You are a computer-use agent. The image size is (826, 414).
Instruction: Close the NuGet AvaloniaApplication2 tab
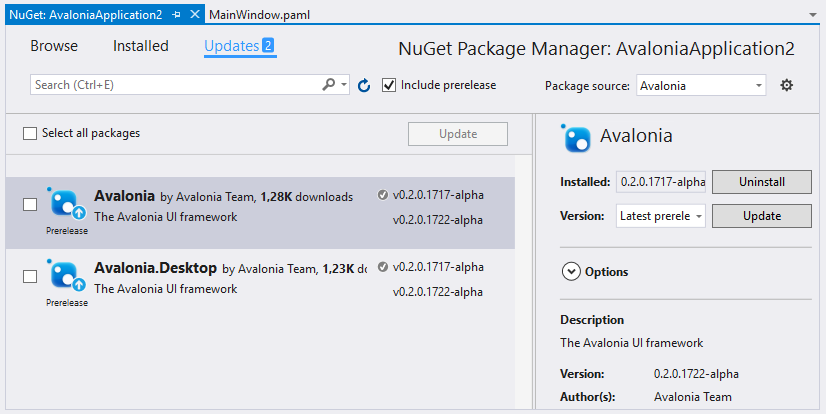(195, 14)
